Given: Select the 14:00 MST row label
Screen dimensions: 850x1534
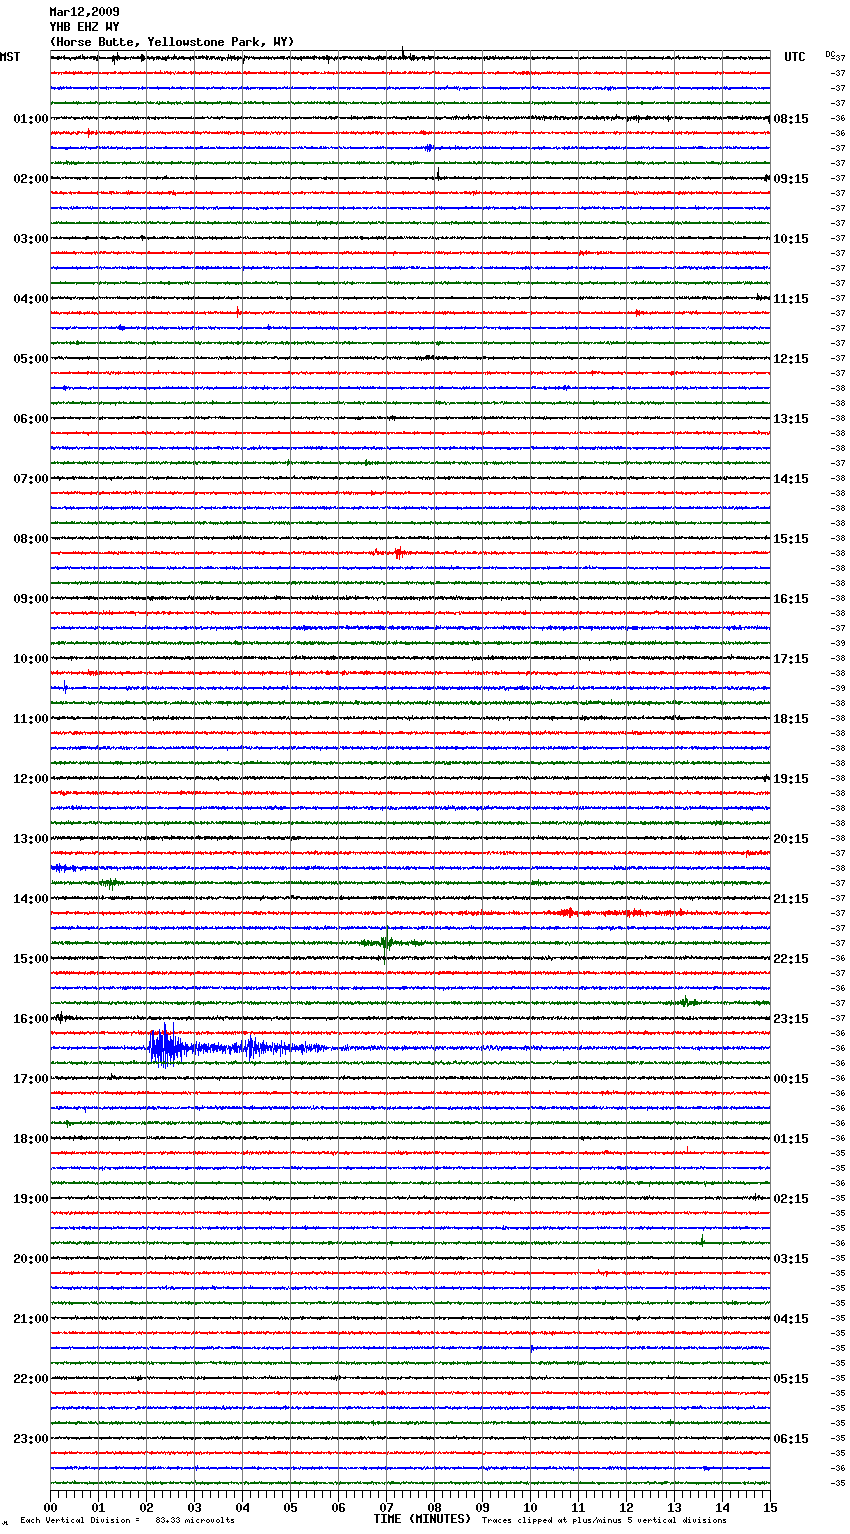Looking at the screenshot, I should (x=31, y=899).
